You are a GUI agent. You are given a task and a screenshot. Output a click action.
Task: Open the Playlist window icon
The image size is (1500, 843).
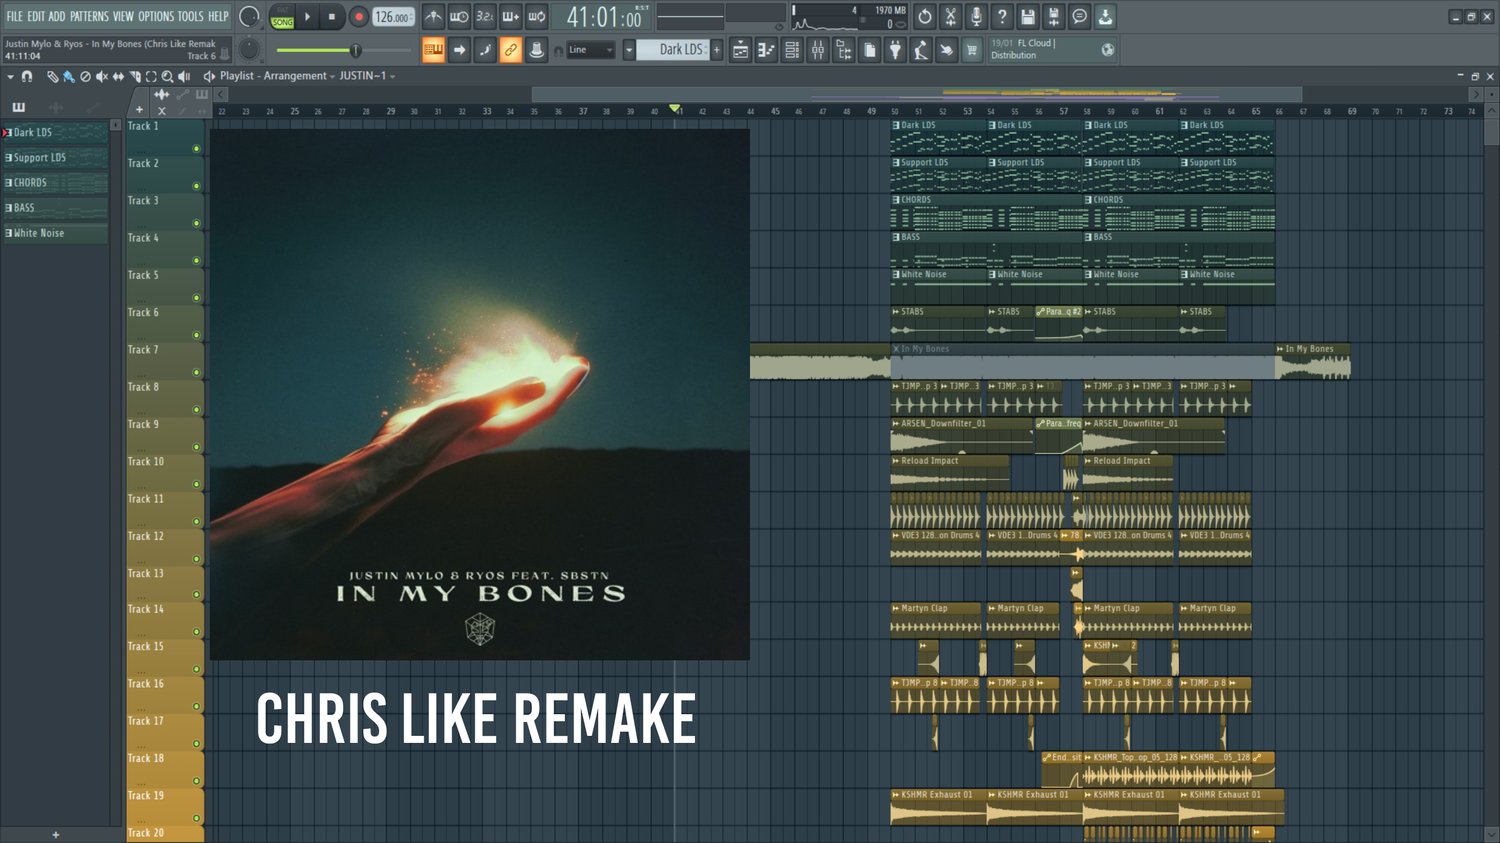coord(740,50)
